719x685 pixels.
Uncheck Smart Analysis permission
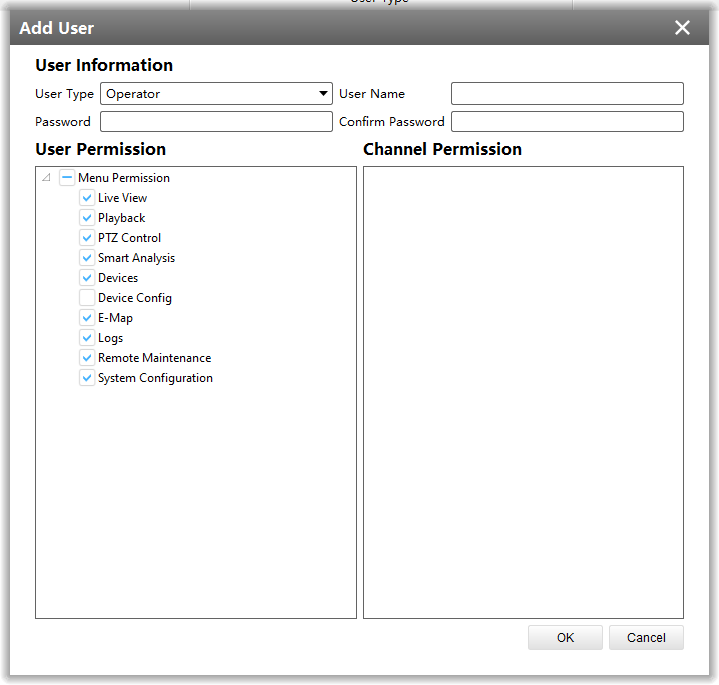pos(87,258)
